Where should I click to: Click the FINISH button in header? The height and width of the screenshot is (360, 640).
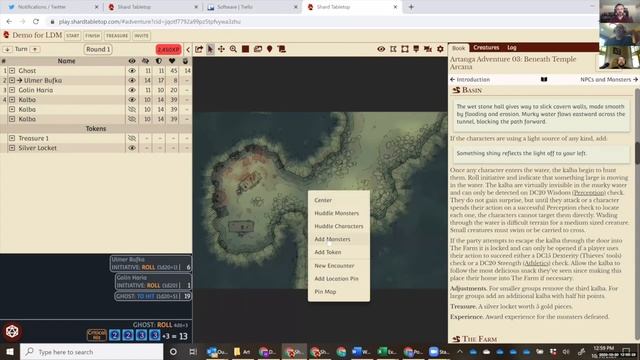93,36
